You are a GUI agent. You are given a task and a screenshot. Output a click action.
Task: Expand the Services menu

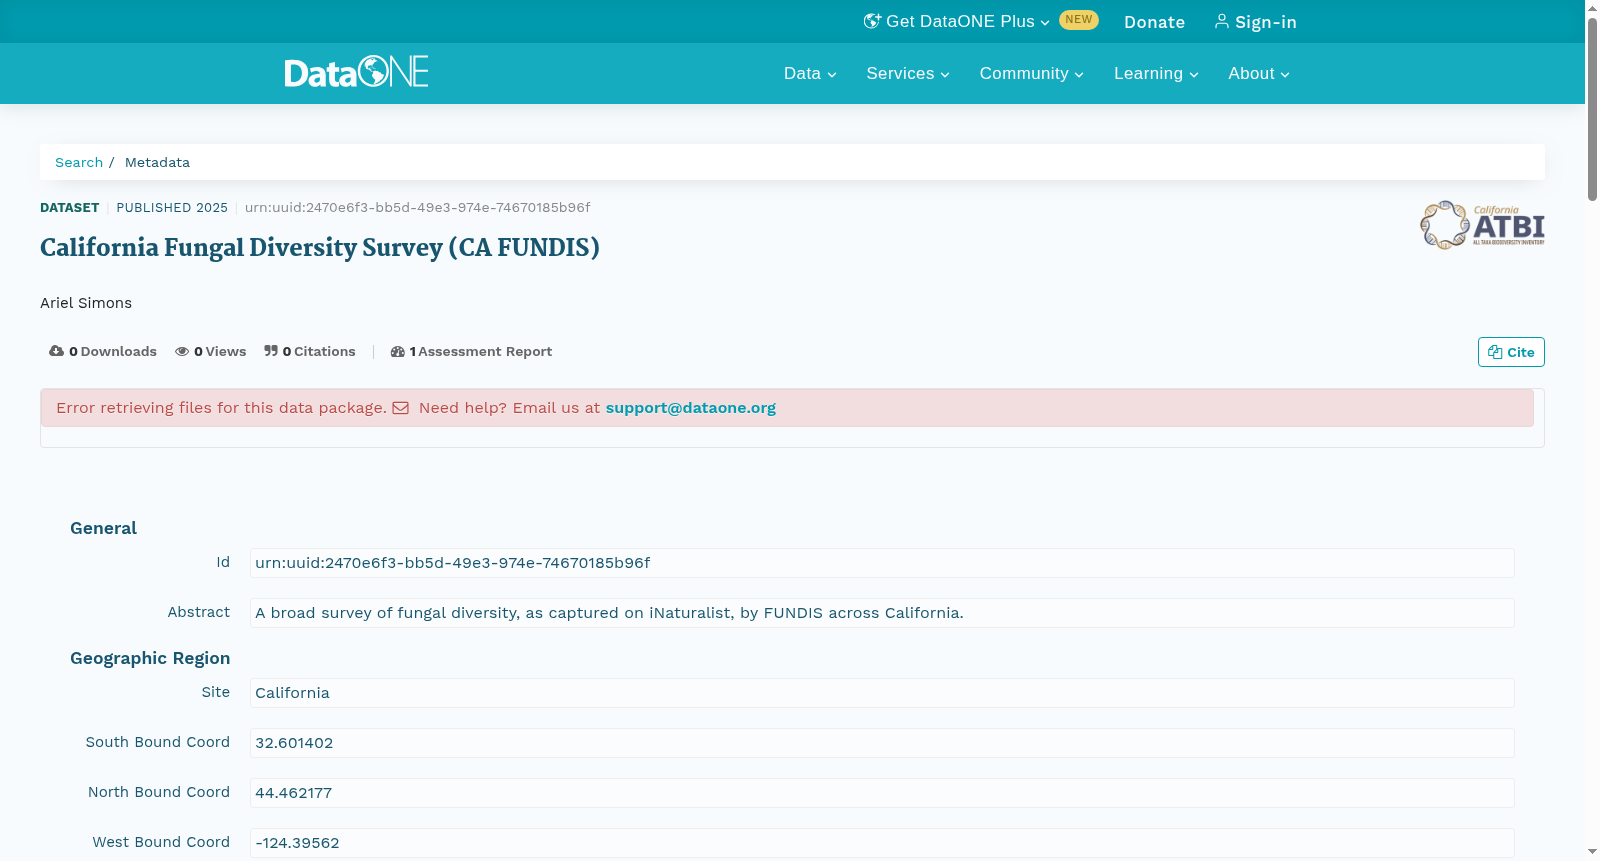tap(908, 74)
